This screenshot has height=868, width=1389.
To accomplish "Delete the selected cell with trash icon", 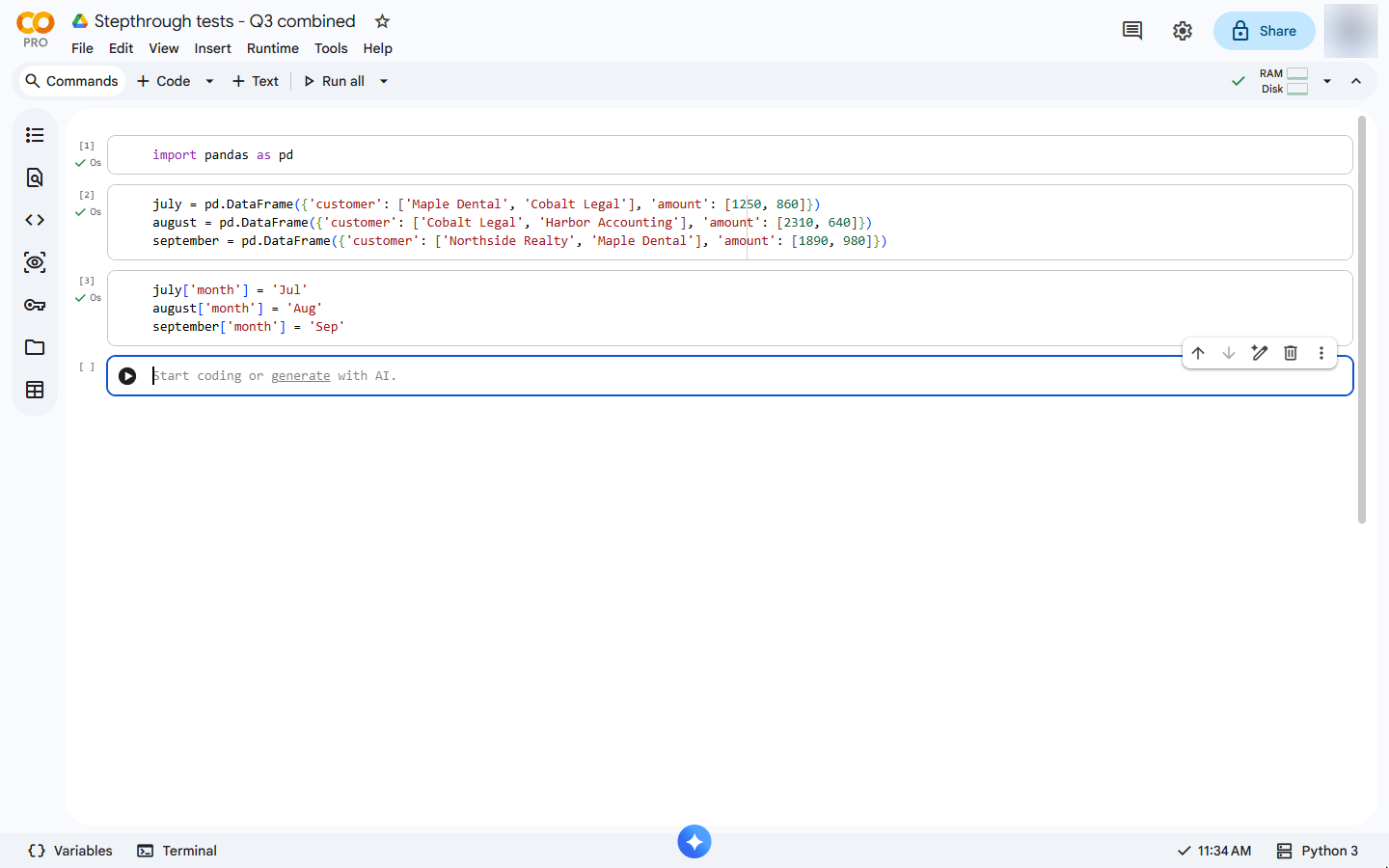I will pos(1291,353).
